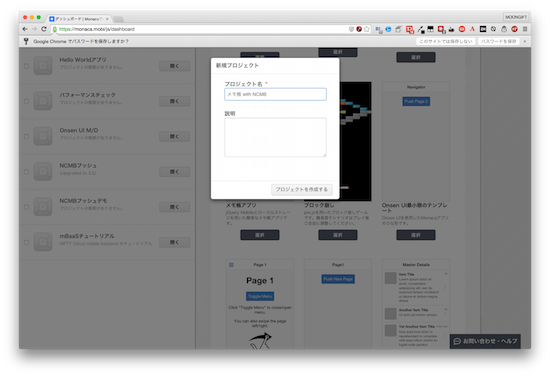The width and height of the screenshot is (550, 376).
Task: Click 選択 under Onsen UI最小限のテンプレート
Action: pyautogui.click(x=416, y=235)
